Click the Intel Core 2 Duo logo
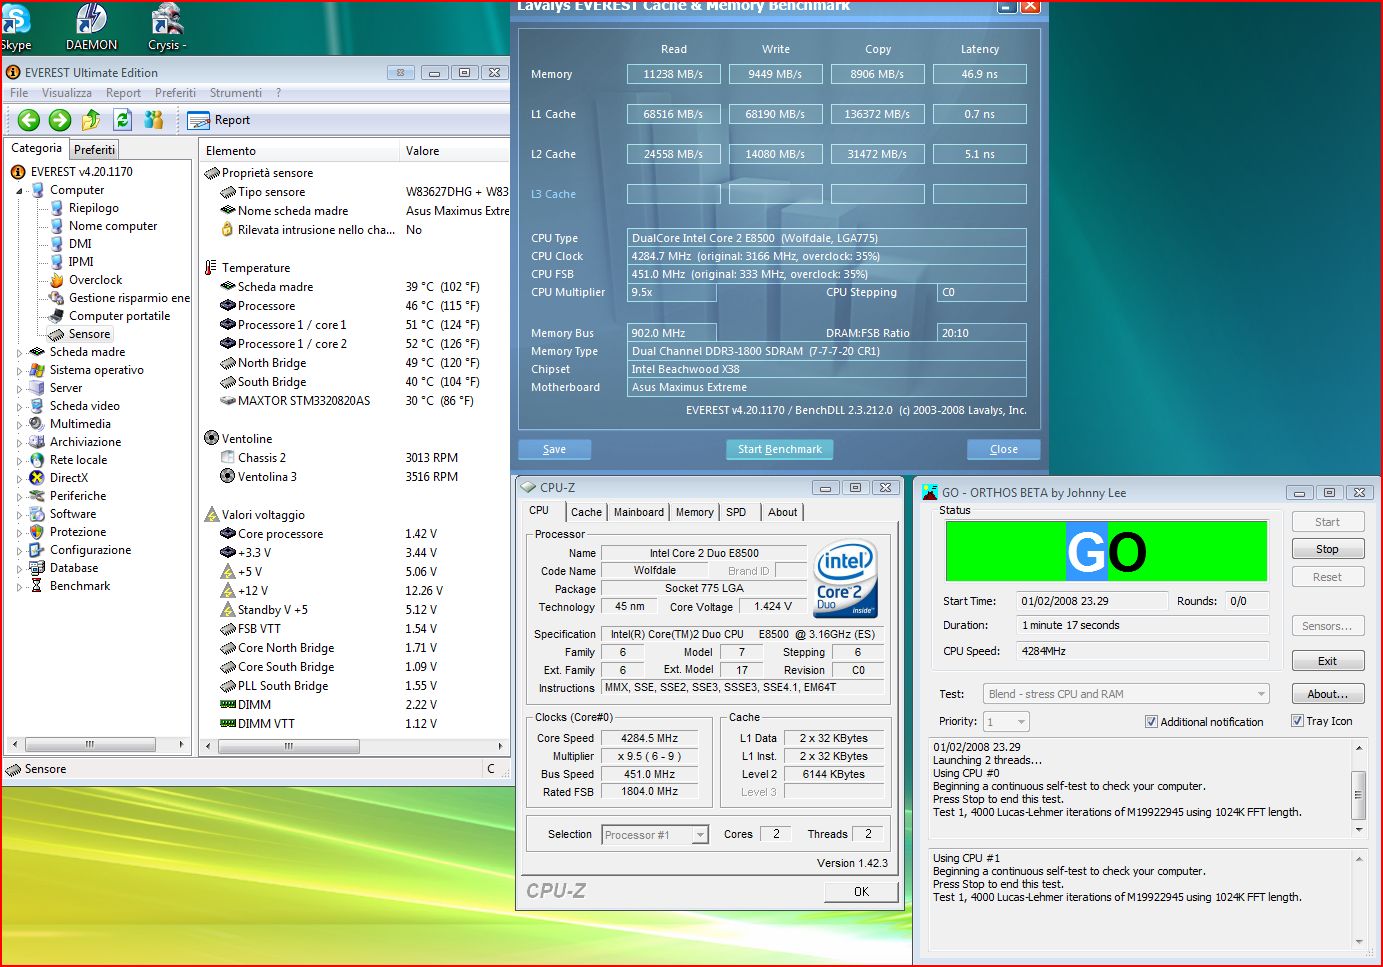The image size is (1383, 967). point(846,579)
